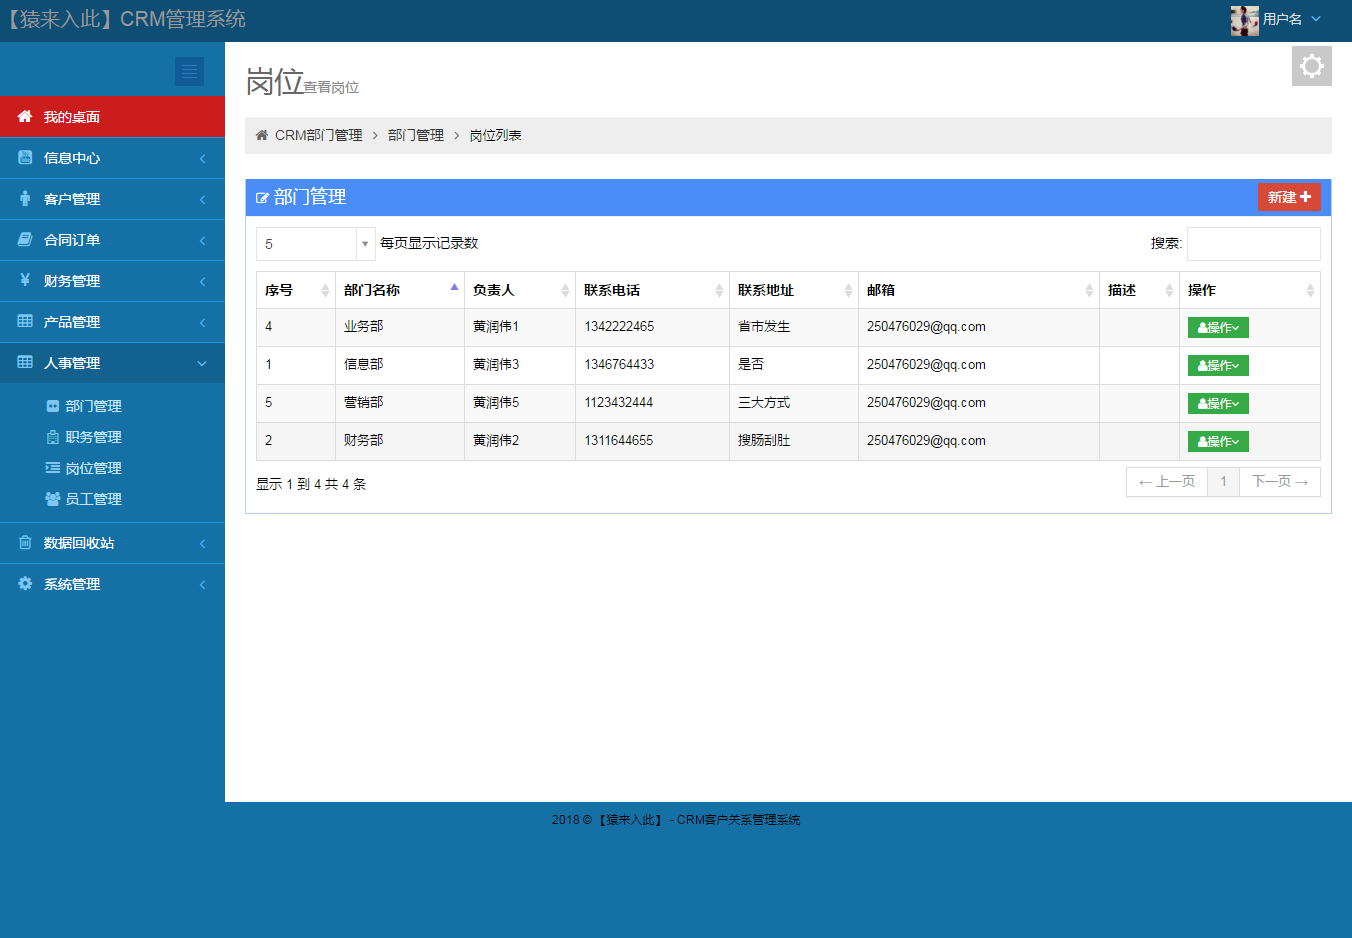Screen dimensions: 1352x938
Task: Open 信息中心 via its sidebar icon
Action: [24, 157]
